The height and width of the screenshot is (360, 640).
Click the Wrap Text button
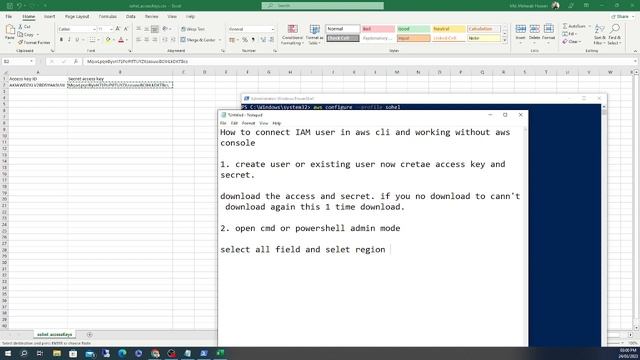193,29
